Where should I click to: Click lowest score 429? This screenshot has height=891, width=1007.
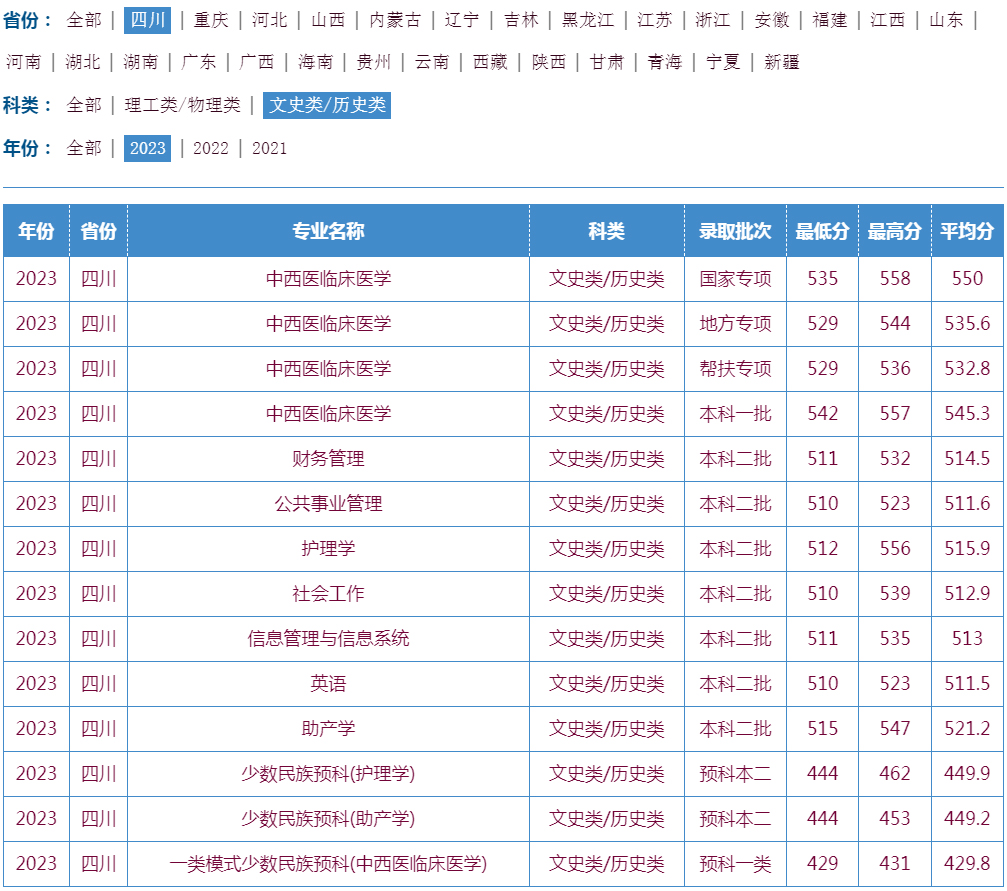point(823,863)
